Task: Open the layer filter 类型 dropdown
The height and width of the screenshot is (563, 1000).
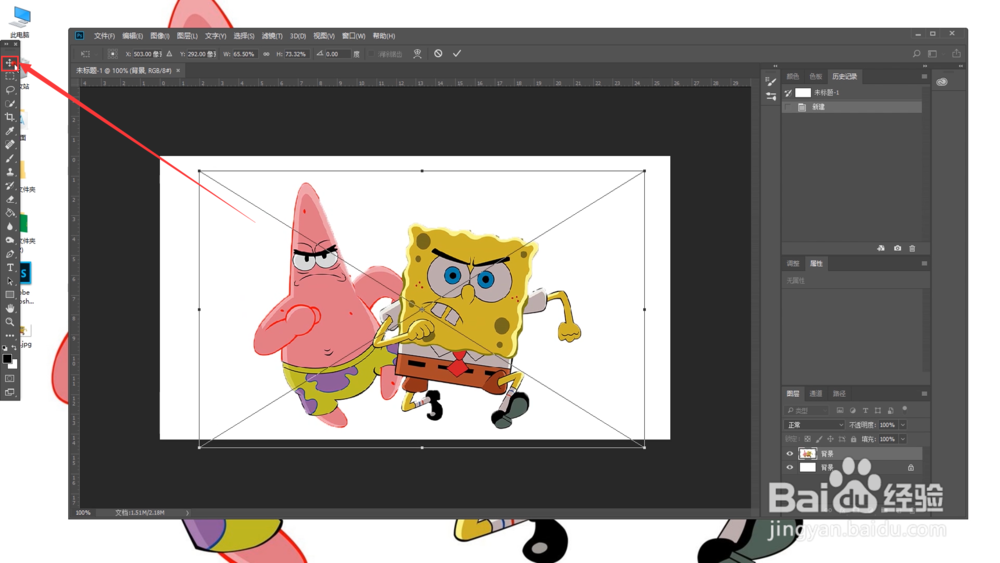Action: [x=806, y=411]
